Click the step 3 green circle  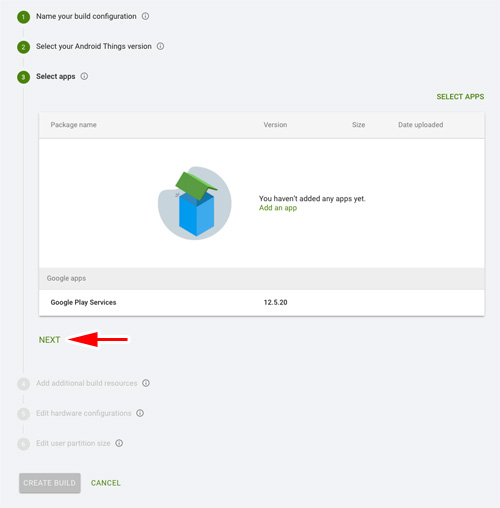click(x=23, y=77)
